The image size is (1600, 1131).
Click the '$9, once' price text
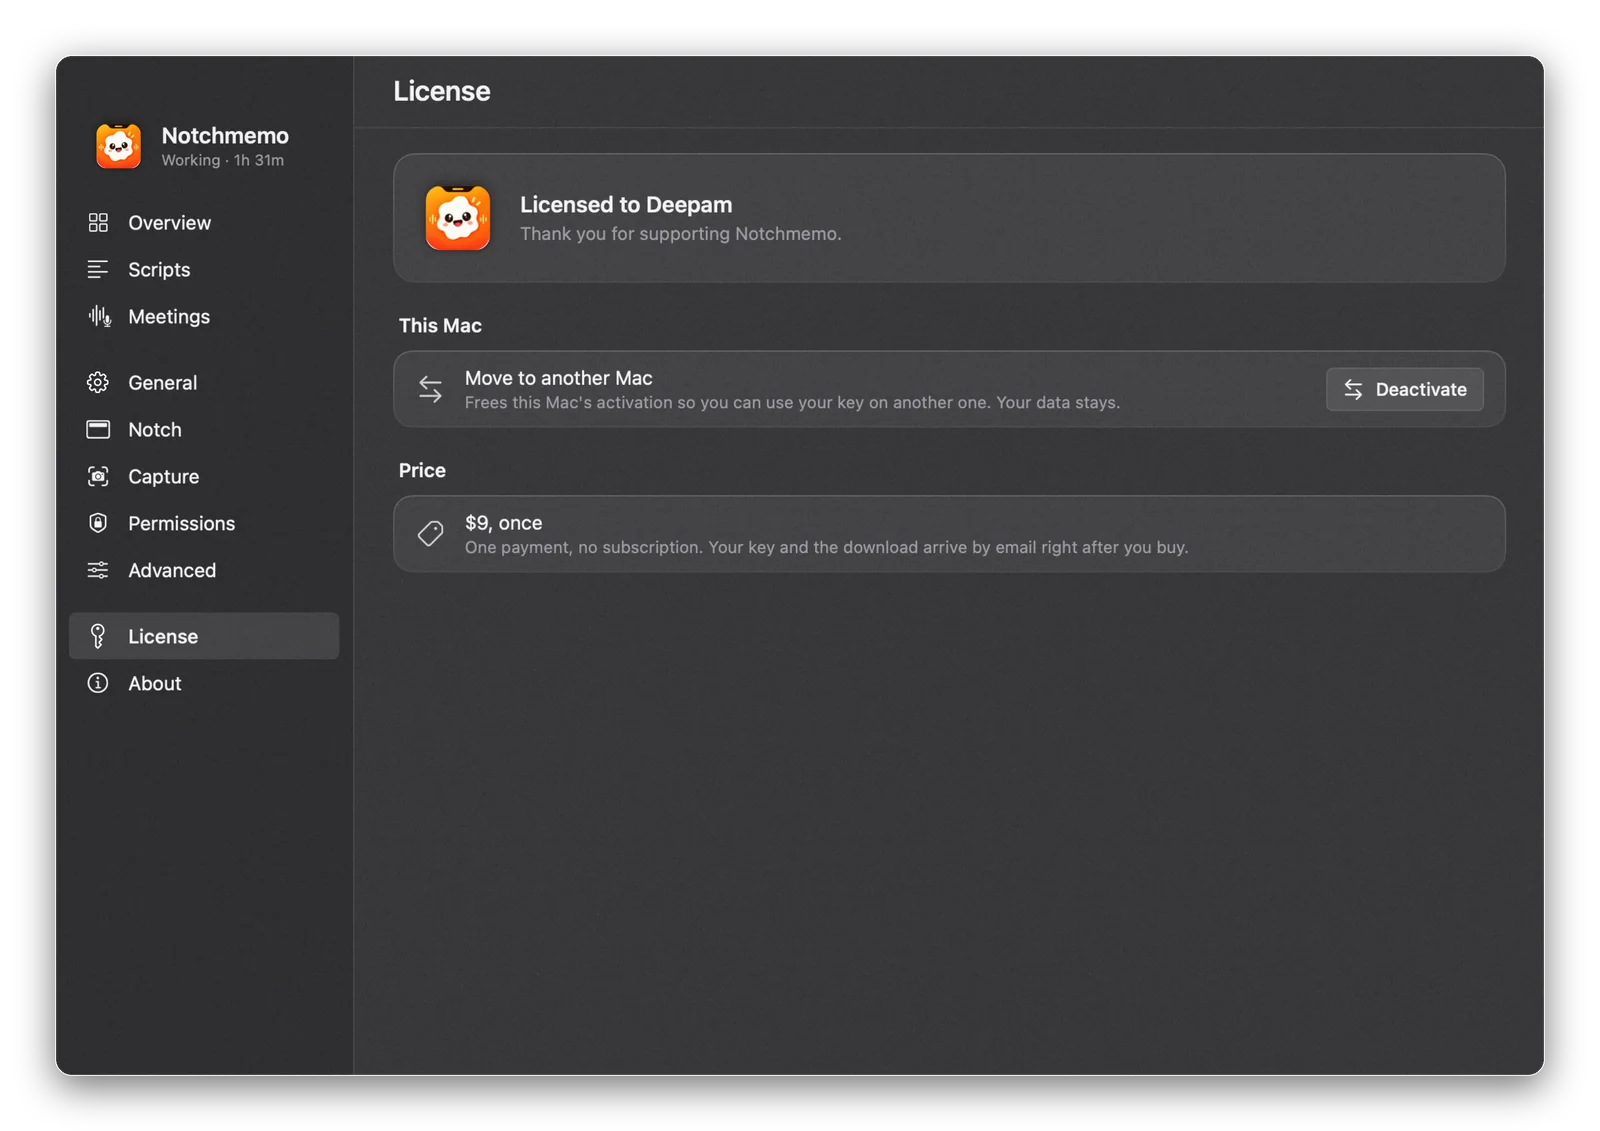(503, 523)
